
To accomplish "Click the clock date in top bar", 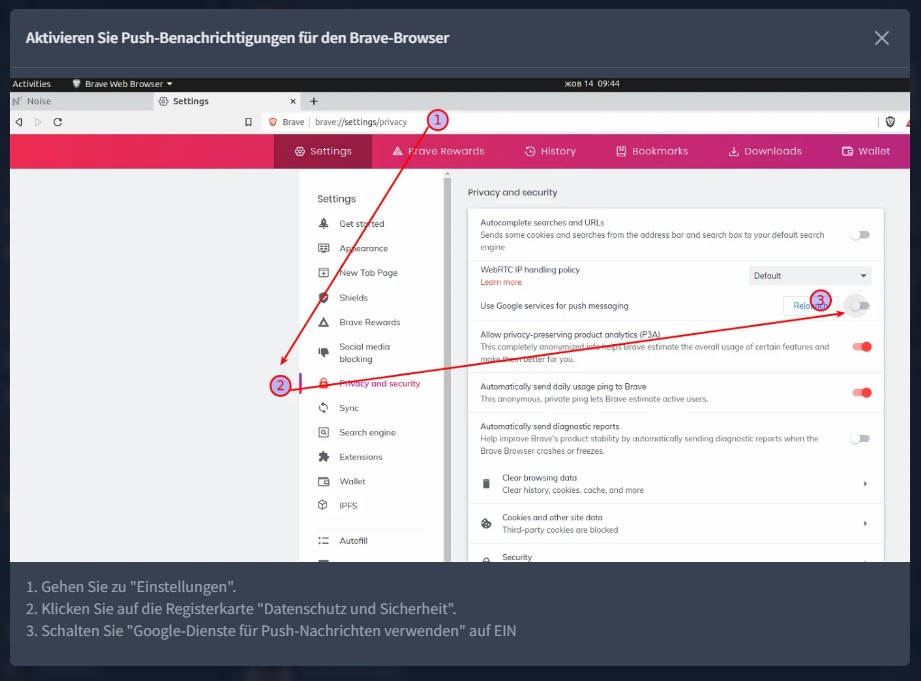I will 592,84.
